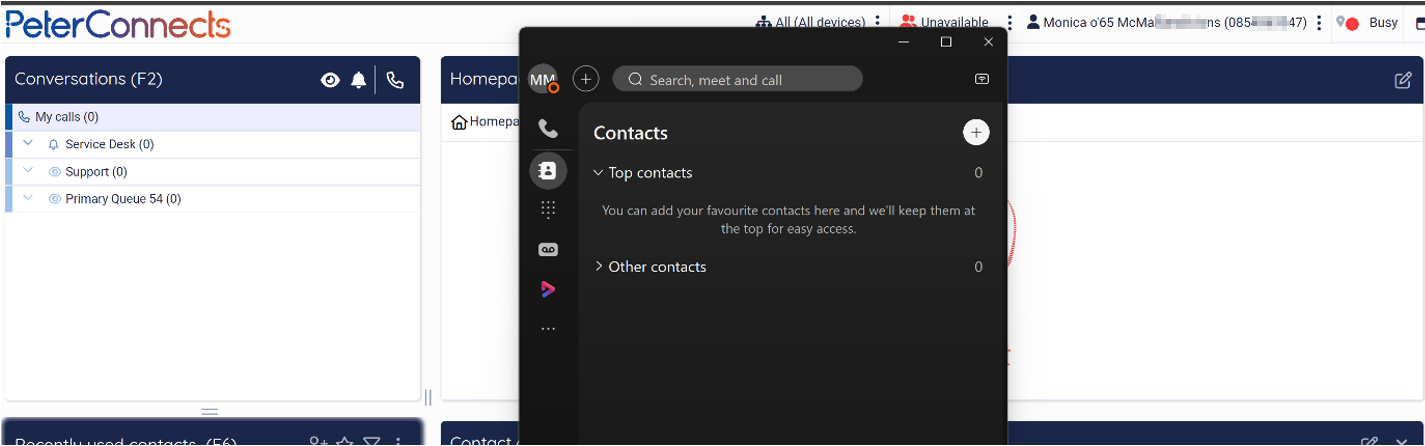
Task: Click the vertical splitter handle beside Conversations
Action: click(x=428, y=397)
